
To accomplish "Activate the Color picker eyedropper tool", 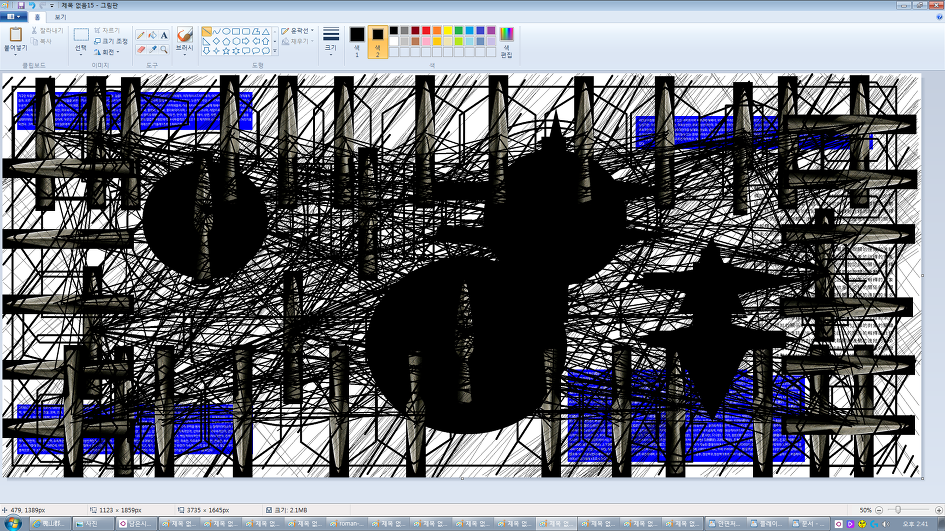I will pyautogui.click(x=152, y=49).
